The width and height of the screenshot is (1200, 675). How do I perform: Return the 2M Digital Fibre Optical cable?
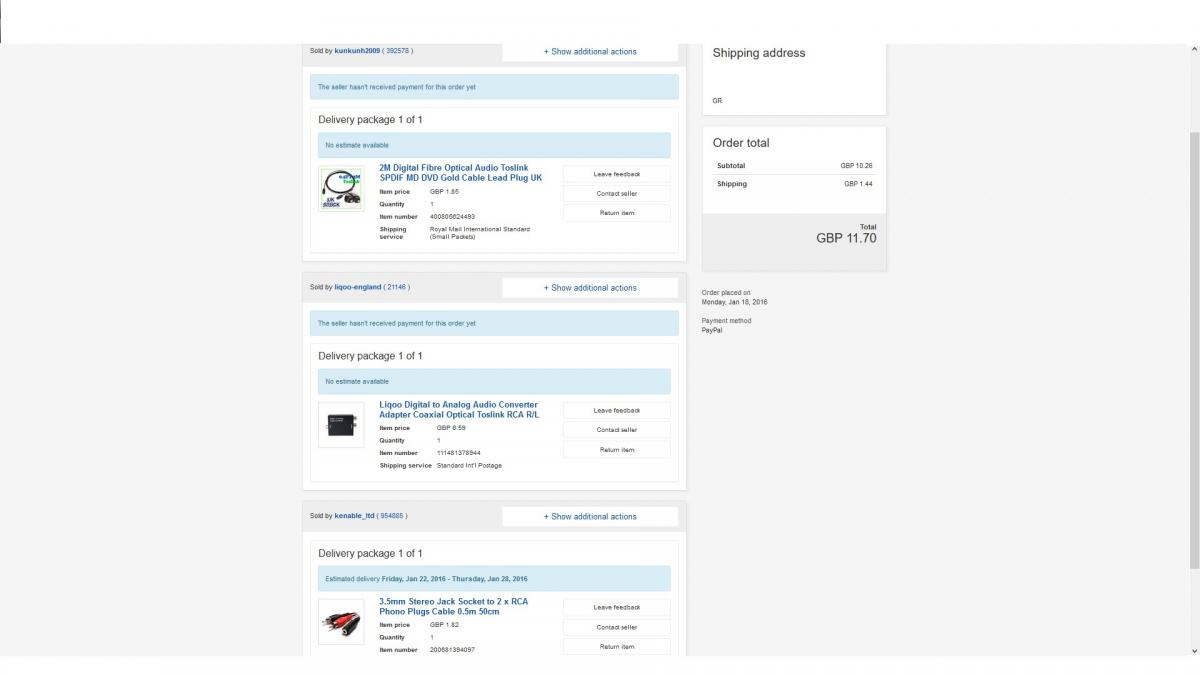(x=617, y=213)
